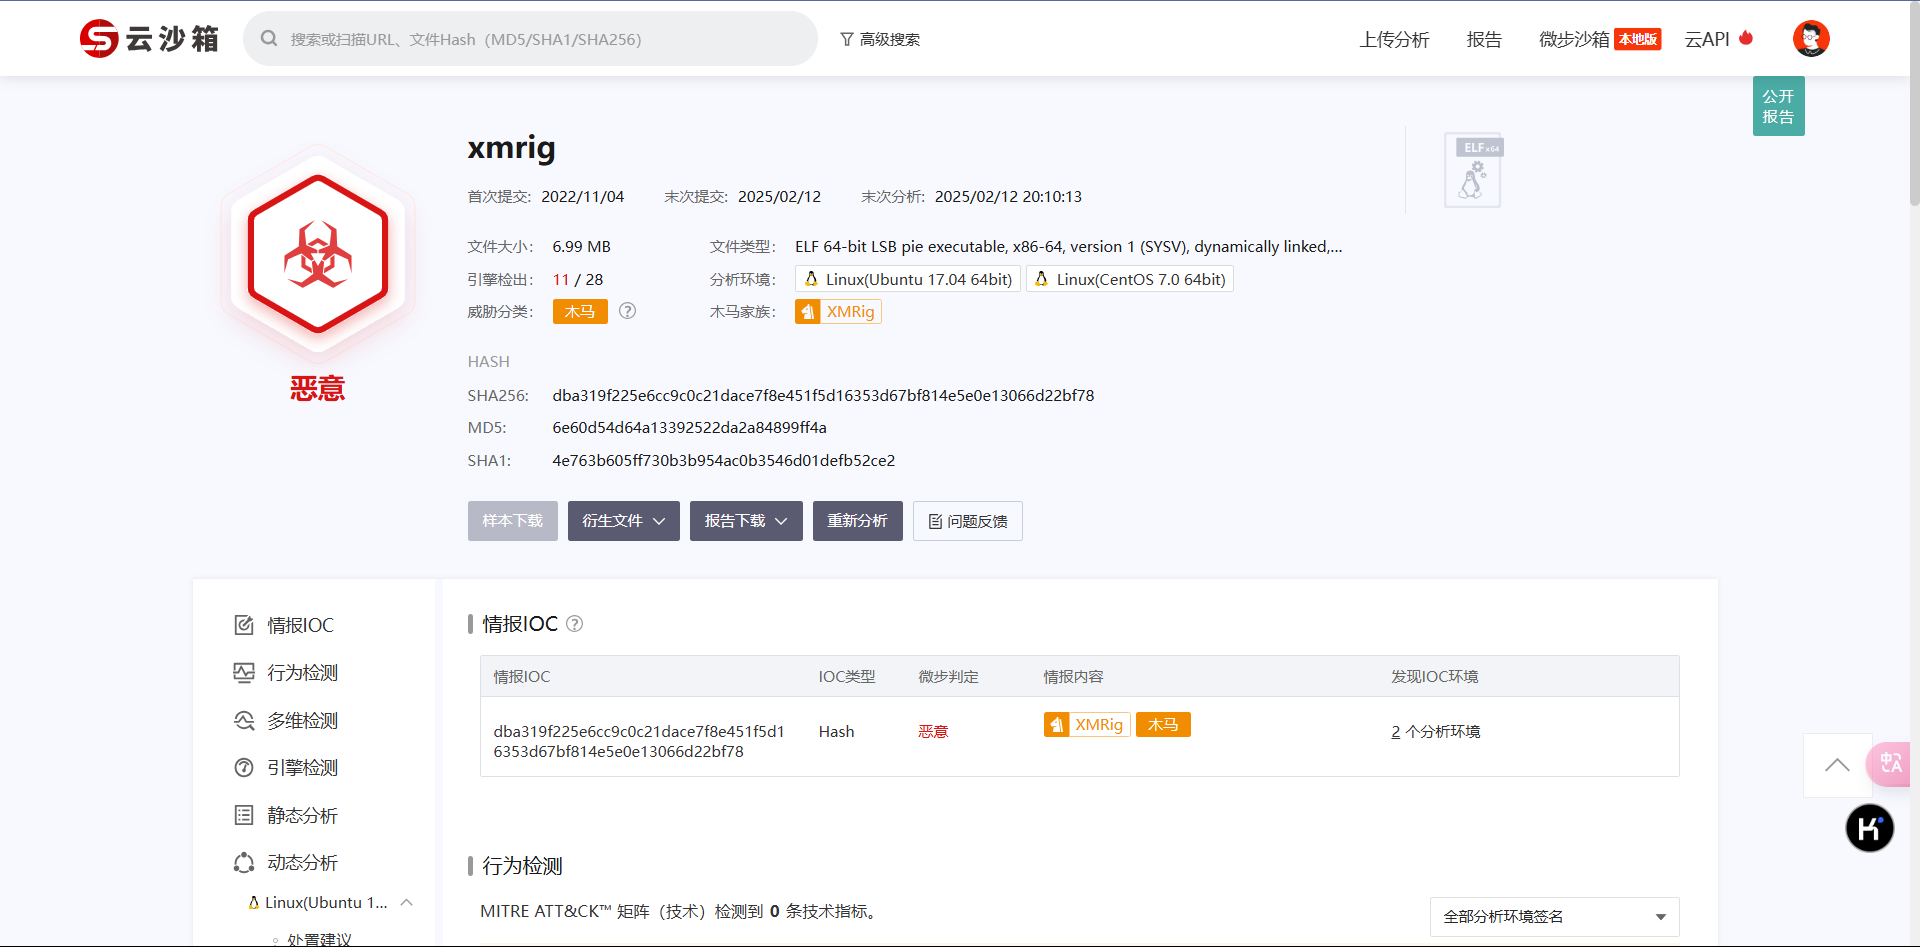Screen dimensions: 1920x947
Task: Click the 多维检测 sidebar icon
Action: (x=244, y=721)
